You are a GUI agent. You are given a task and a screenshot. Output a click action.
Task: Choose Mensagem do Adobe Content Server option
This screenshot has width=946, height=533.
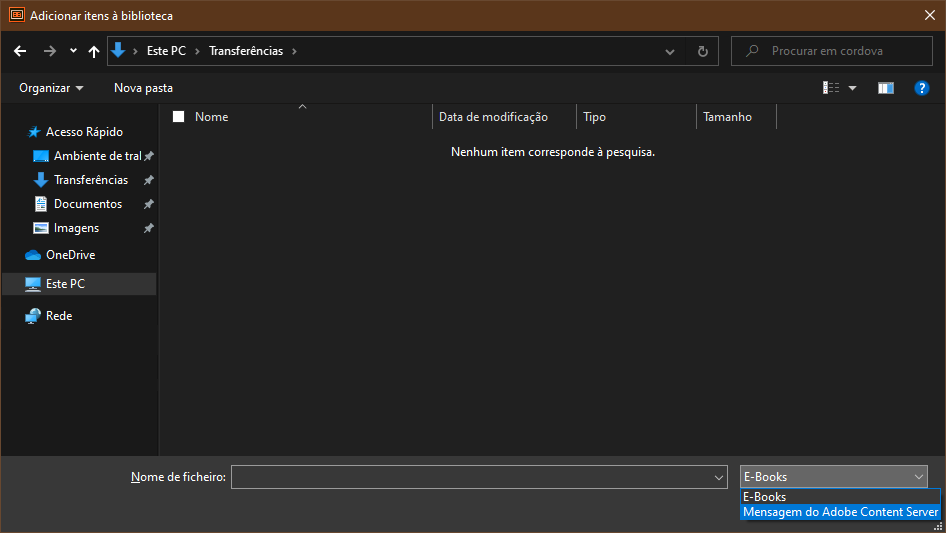840,512
